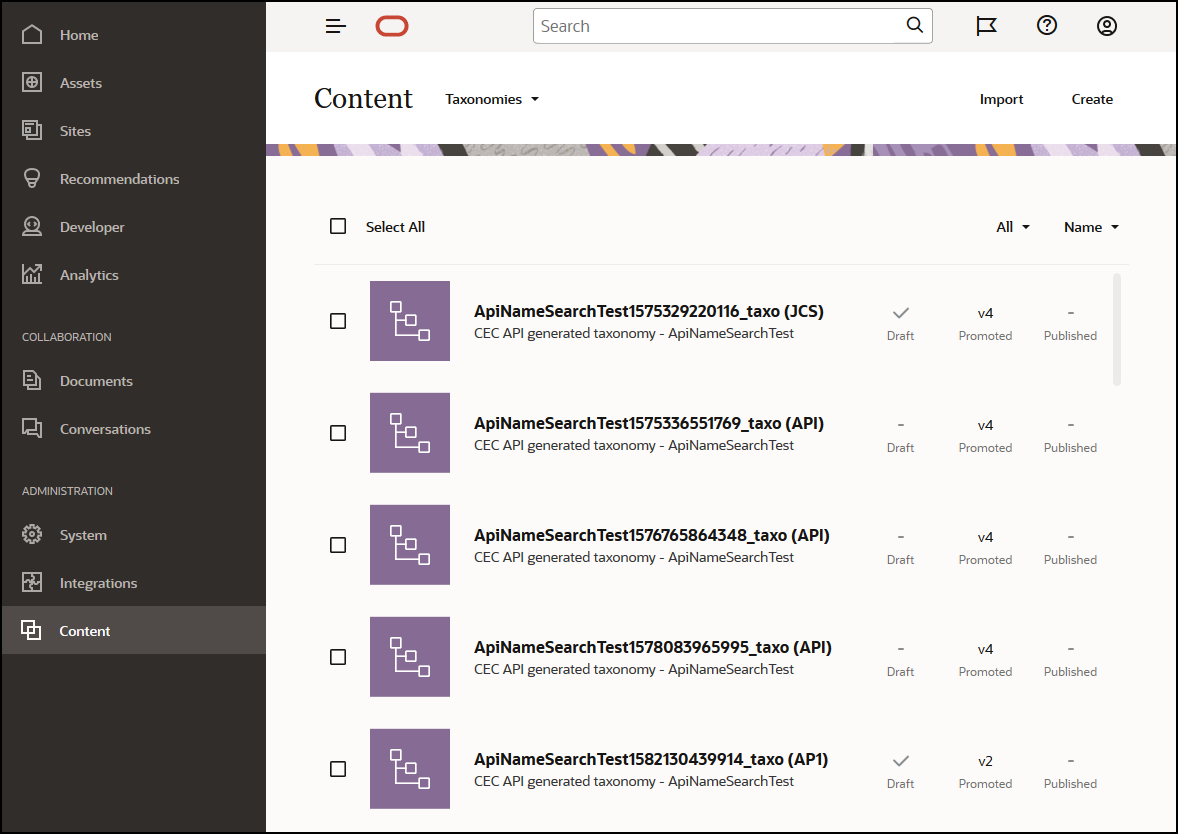
Task: Open the Name sort dropdown
Action: tap(1090, 227)
